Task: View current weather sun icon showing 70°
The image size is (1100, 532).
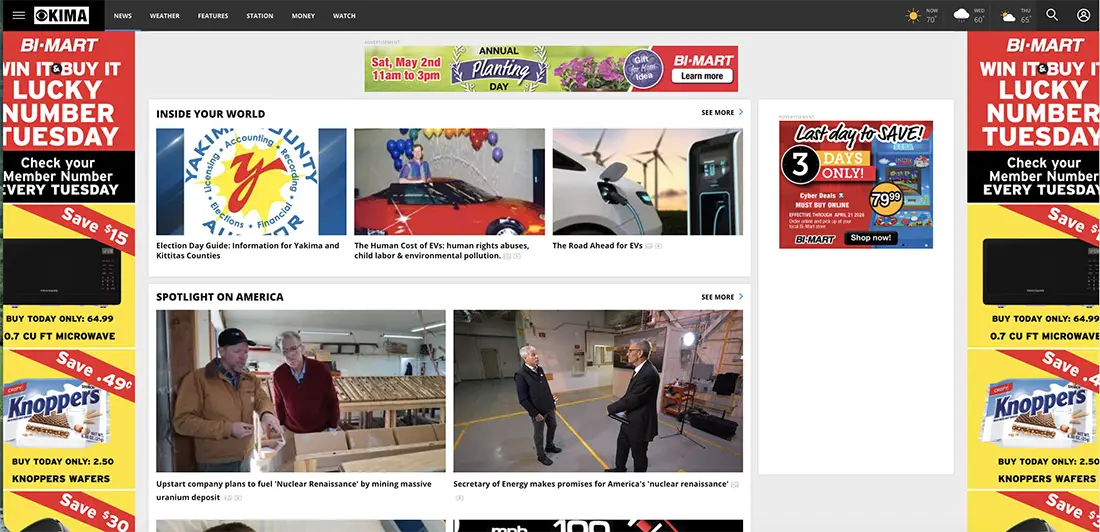Action: (913, 15)
